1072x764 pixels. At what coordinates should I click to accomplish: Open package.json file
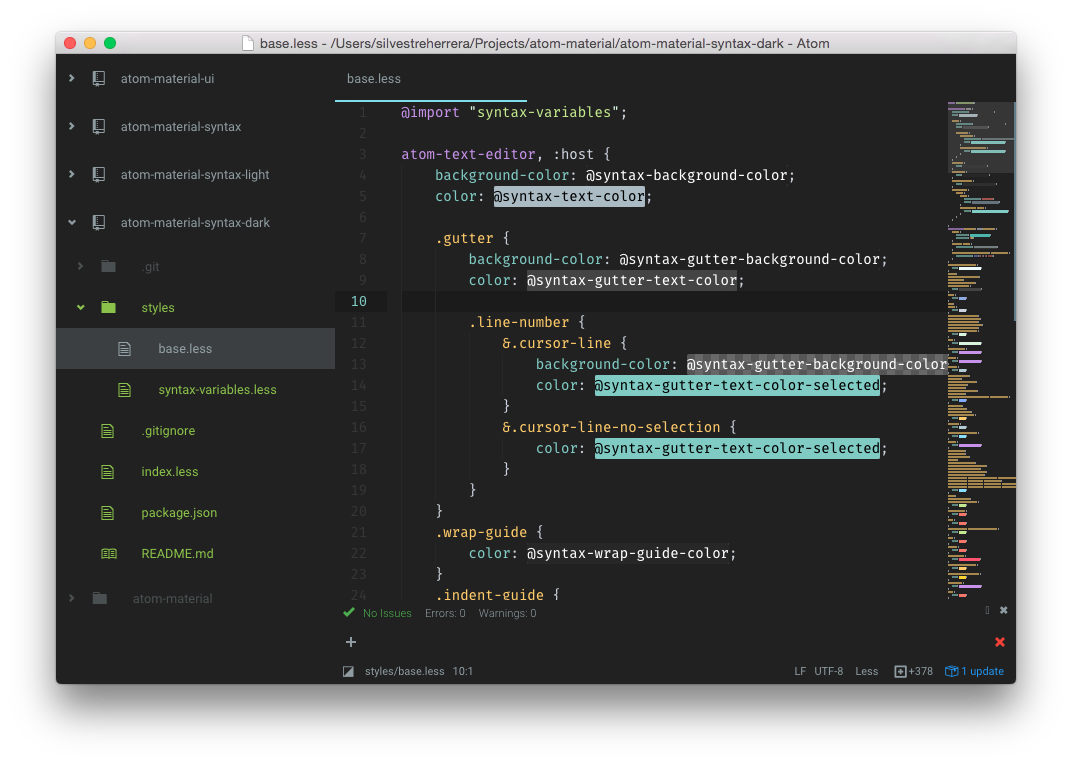click(x=179, y=513)
